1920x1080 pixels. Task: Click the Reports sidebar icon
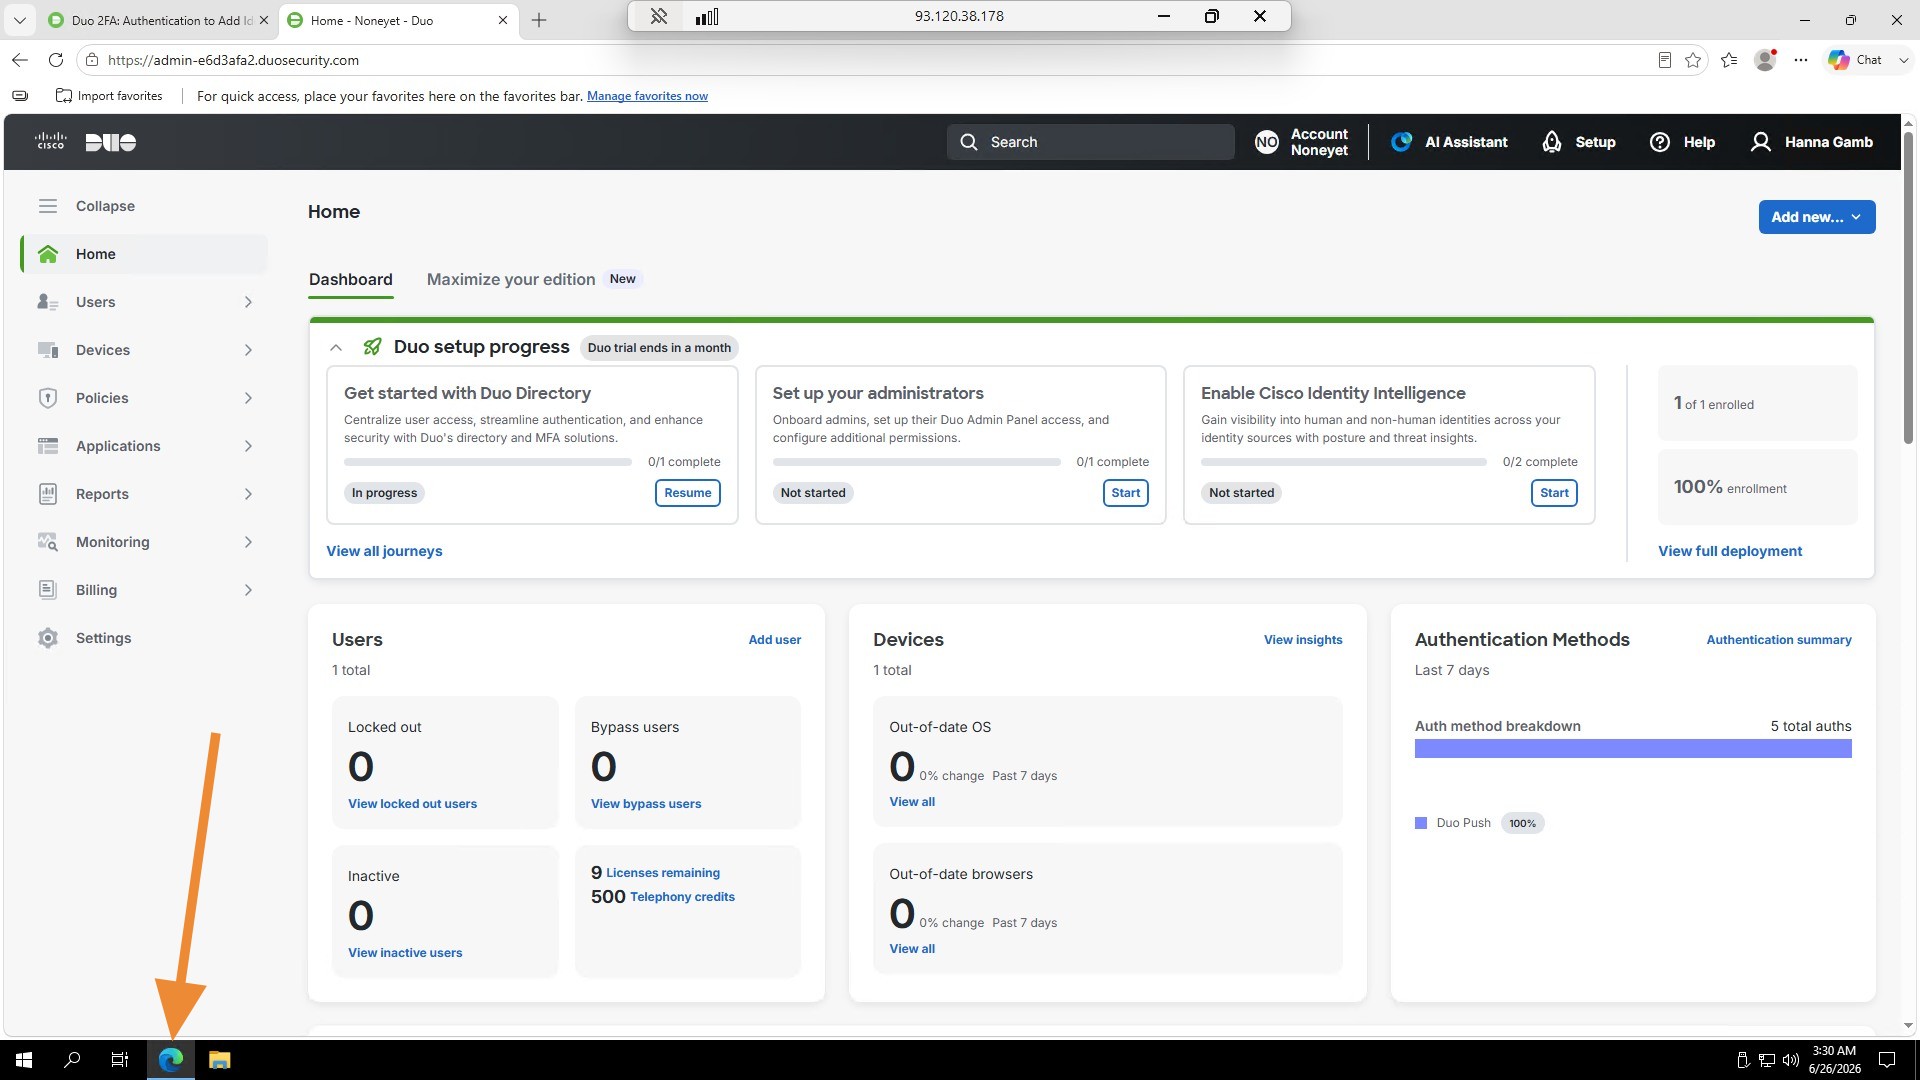[x=48, y=494]
